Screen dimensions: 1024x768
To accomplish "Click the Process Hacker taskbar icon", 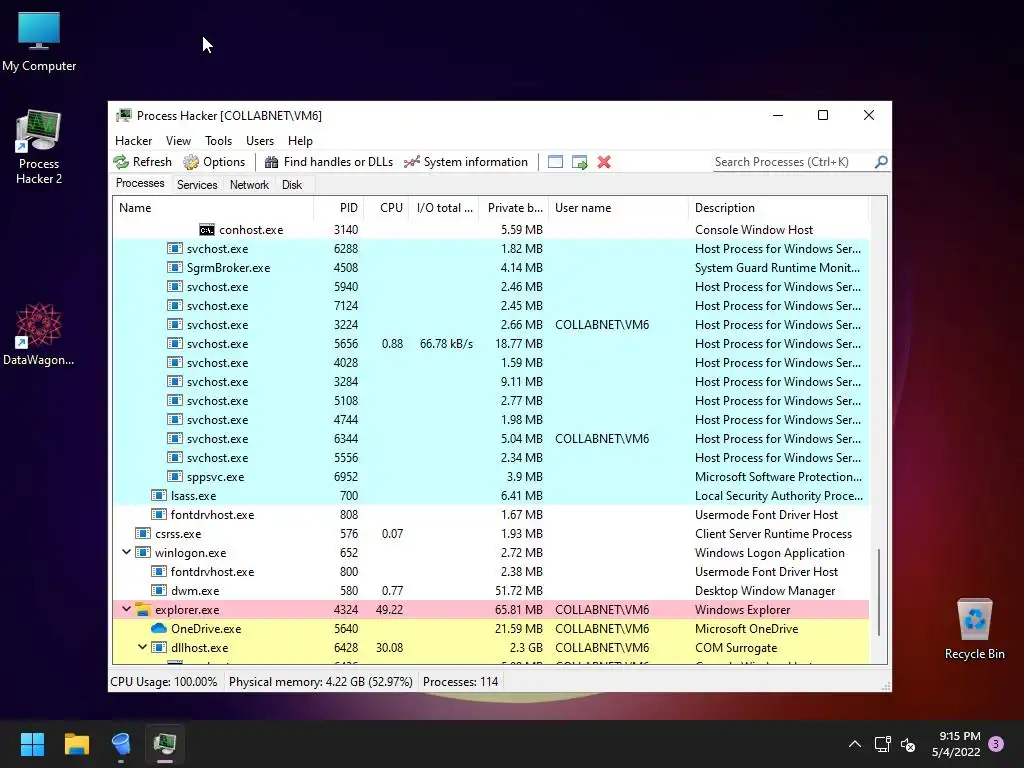I will point(165,744).
